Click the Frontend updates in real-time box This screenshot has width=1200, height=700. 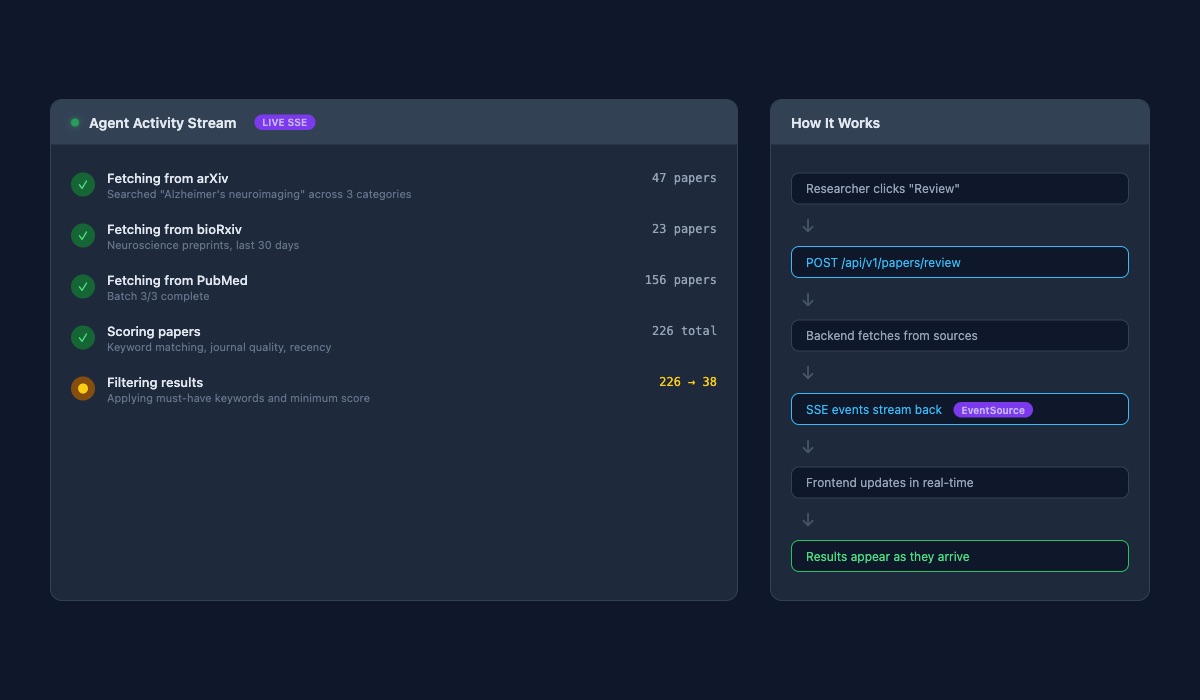click(x=959, y=482)
